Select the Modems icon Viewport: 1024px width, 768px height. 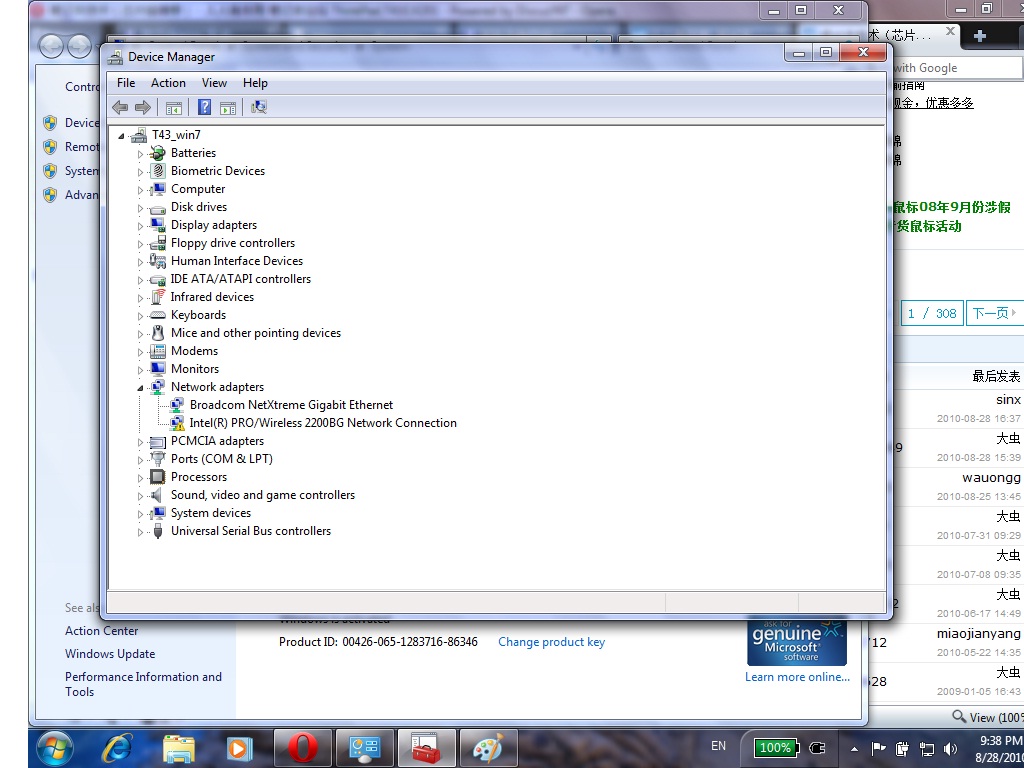pos(157,351)
